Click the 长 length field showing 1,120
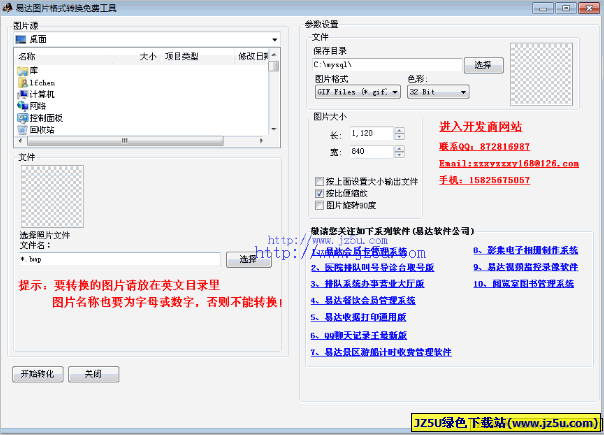Screen dimensions: 604x435 click(372, 133)
